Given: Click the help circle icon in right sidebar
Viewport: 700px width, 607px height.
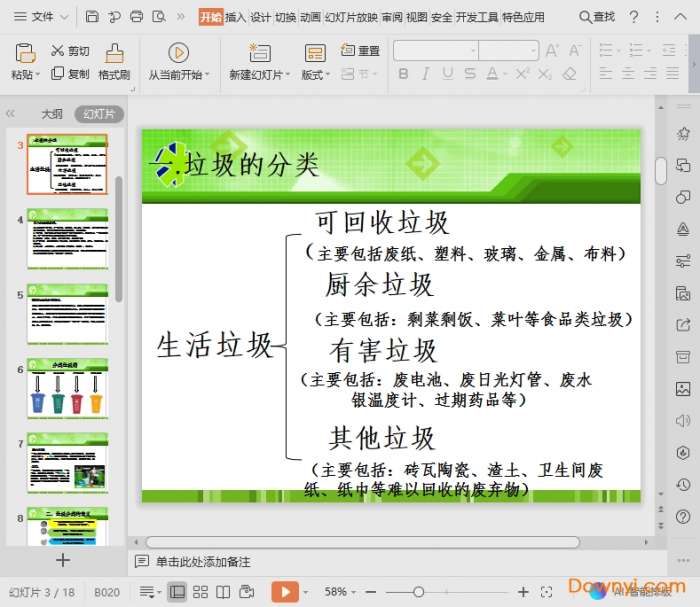Looking at the screenshot, I should tap(683, 516).
